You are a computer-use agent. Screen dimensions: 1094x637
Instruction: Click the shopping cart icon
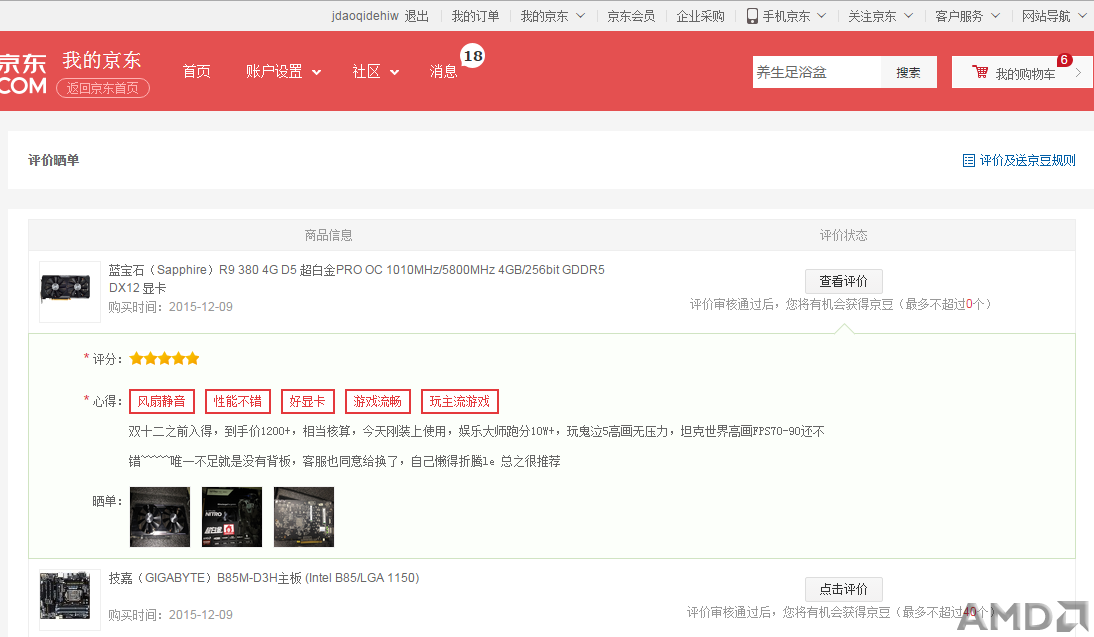coord(980,72)
